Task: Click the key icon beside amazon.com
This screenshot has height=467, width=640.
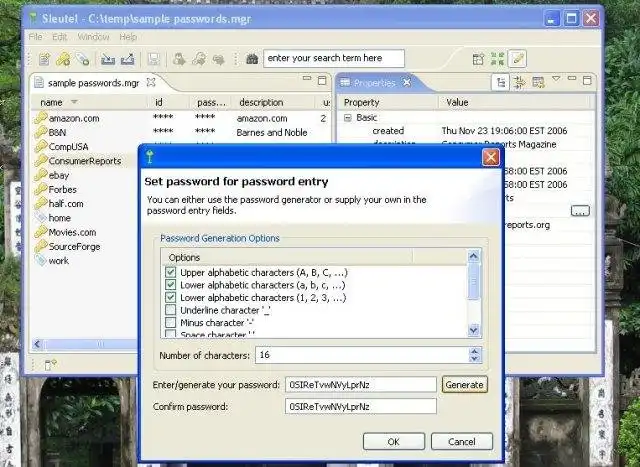Action: click(x=40, y=118)
